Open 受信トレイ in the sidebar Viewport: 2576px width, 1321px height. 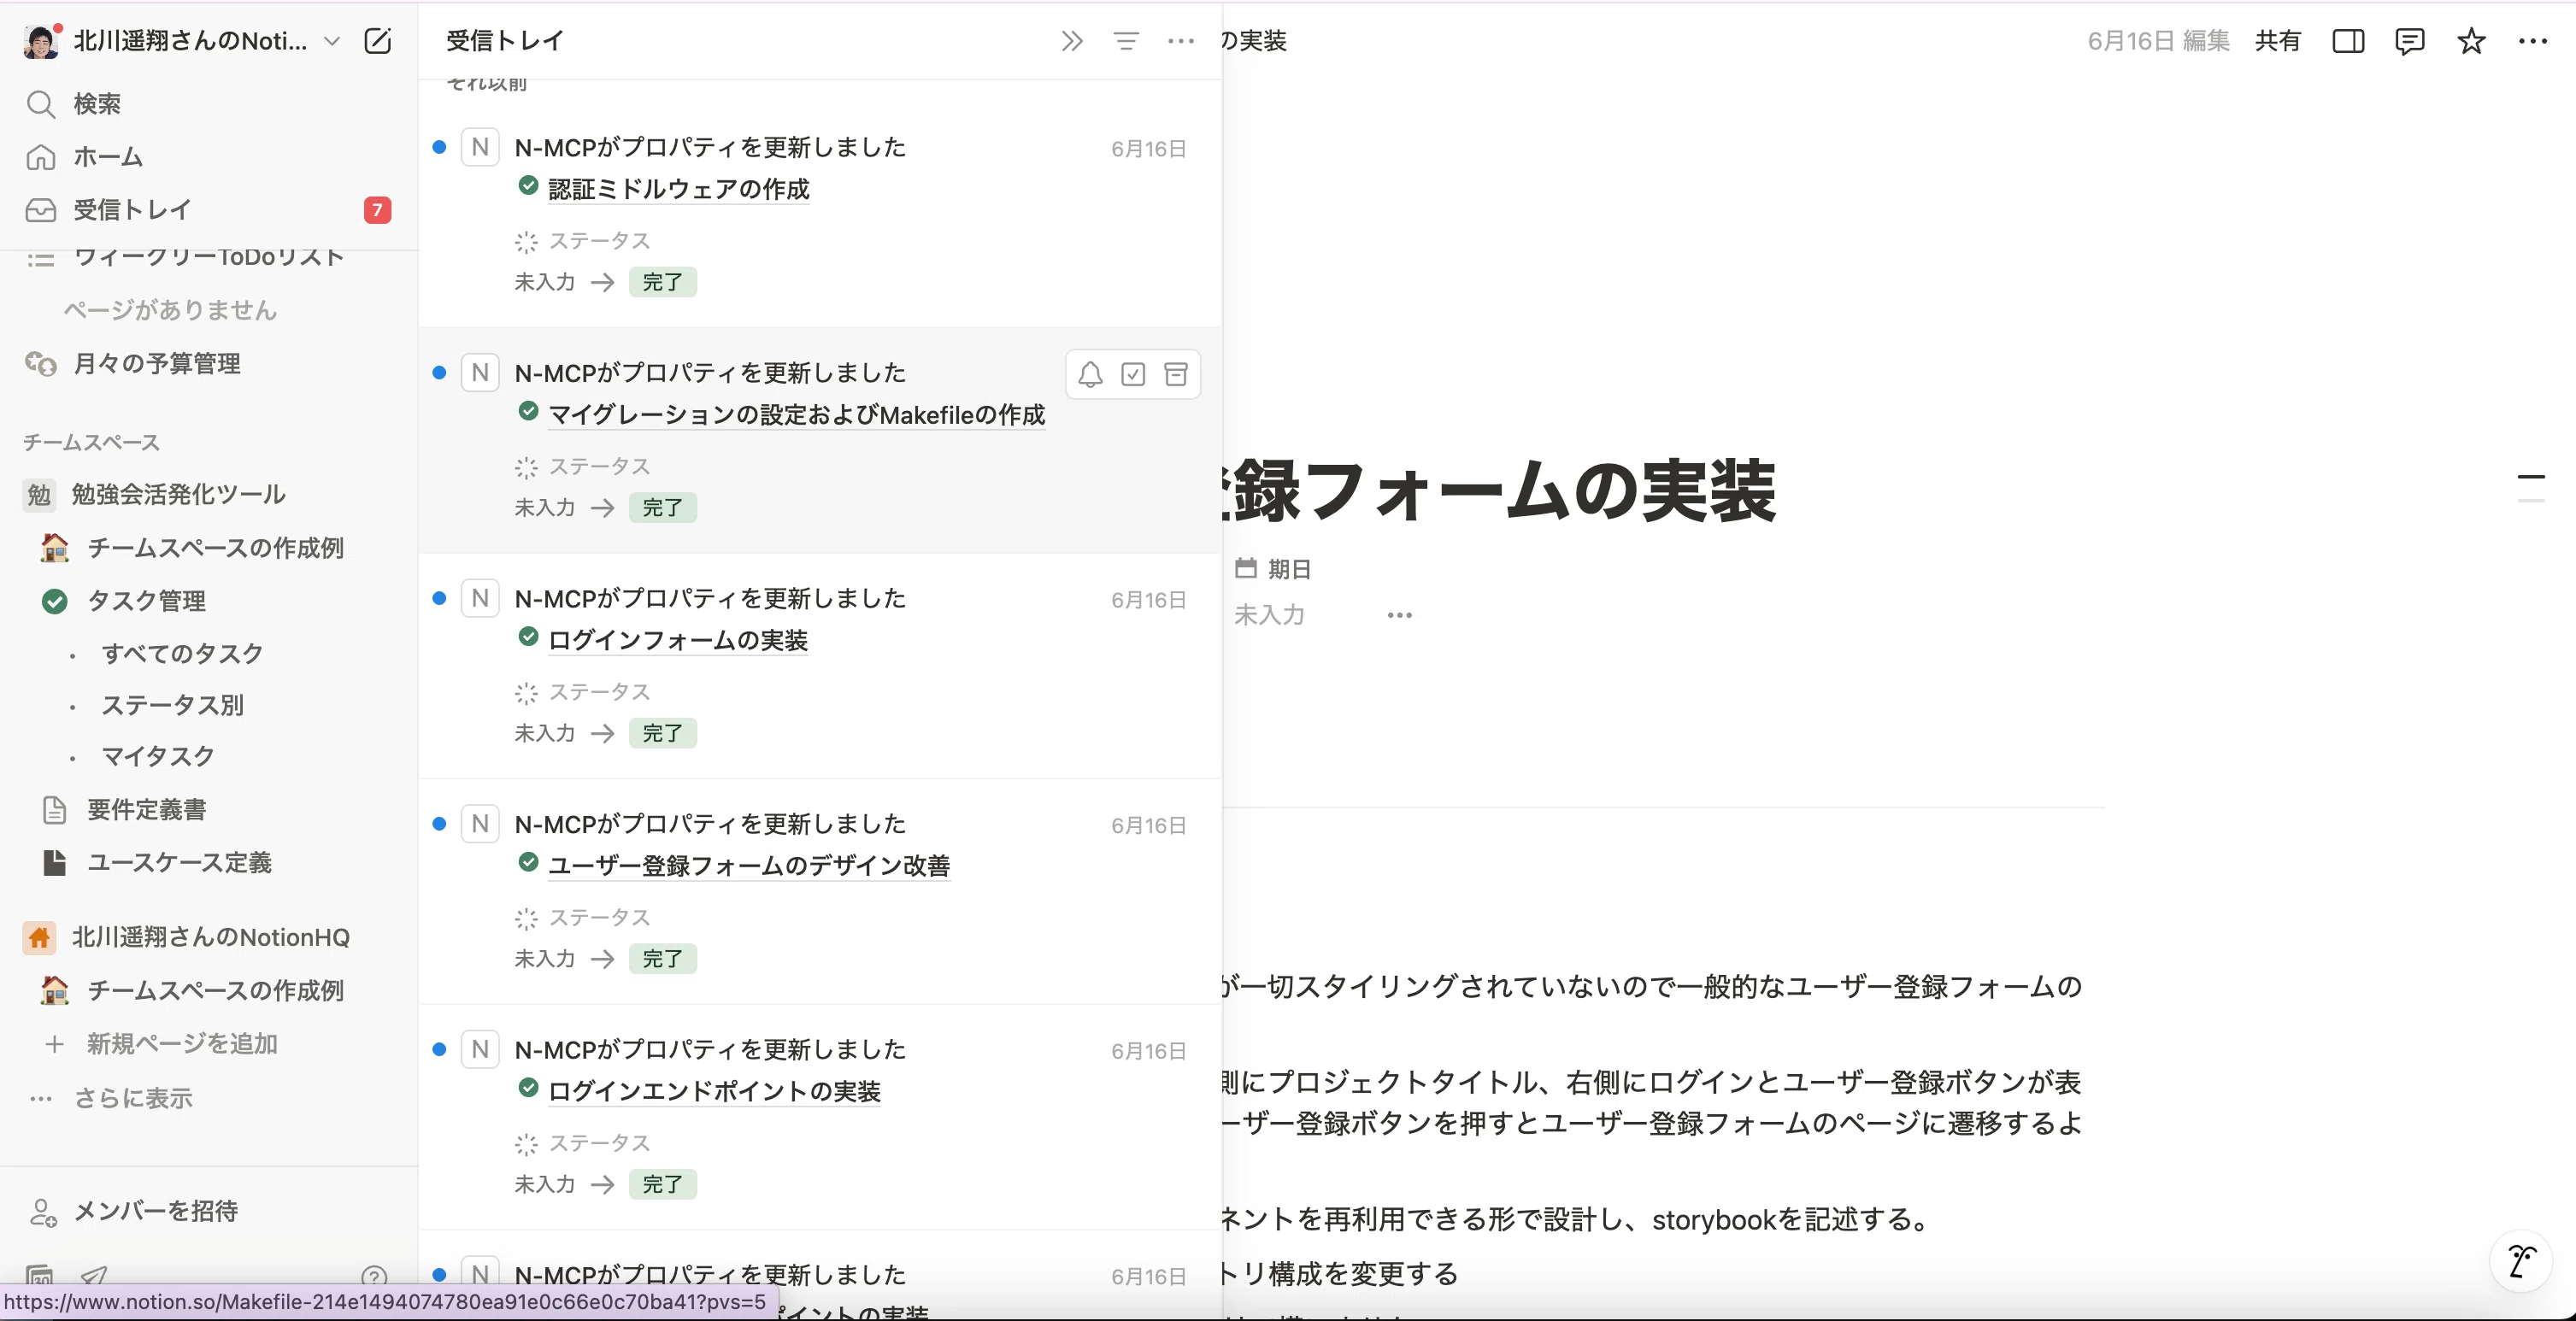(209, 210)
